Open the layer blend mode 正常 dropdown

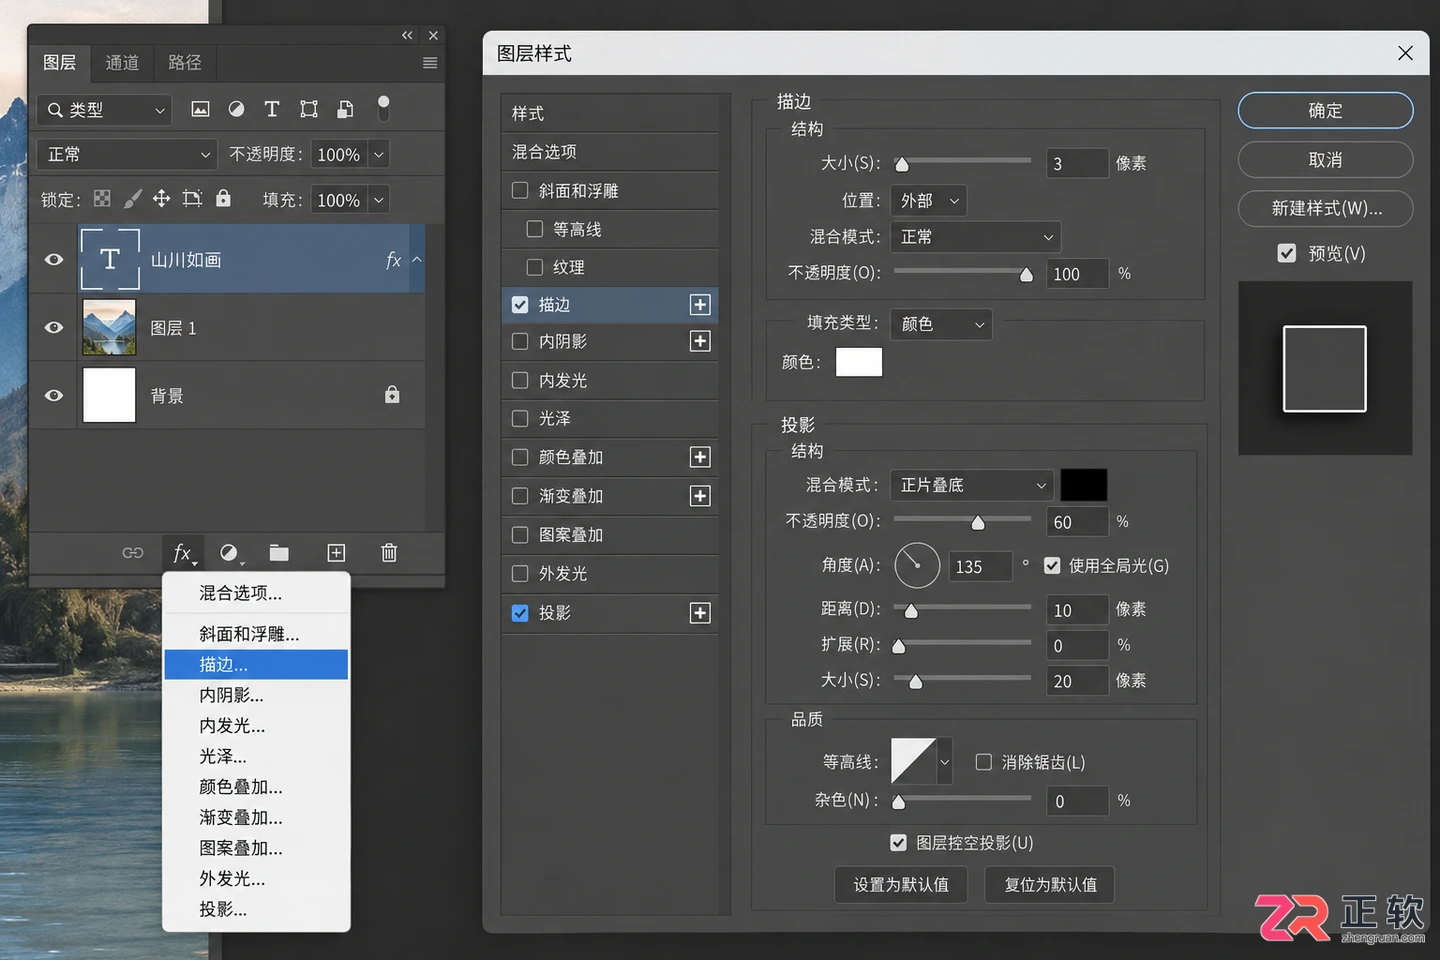tap(127, 154)
